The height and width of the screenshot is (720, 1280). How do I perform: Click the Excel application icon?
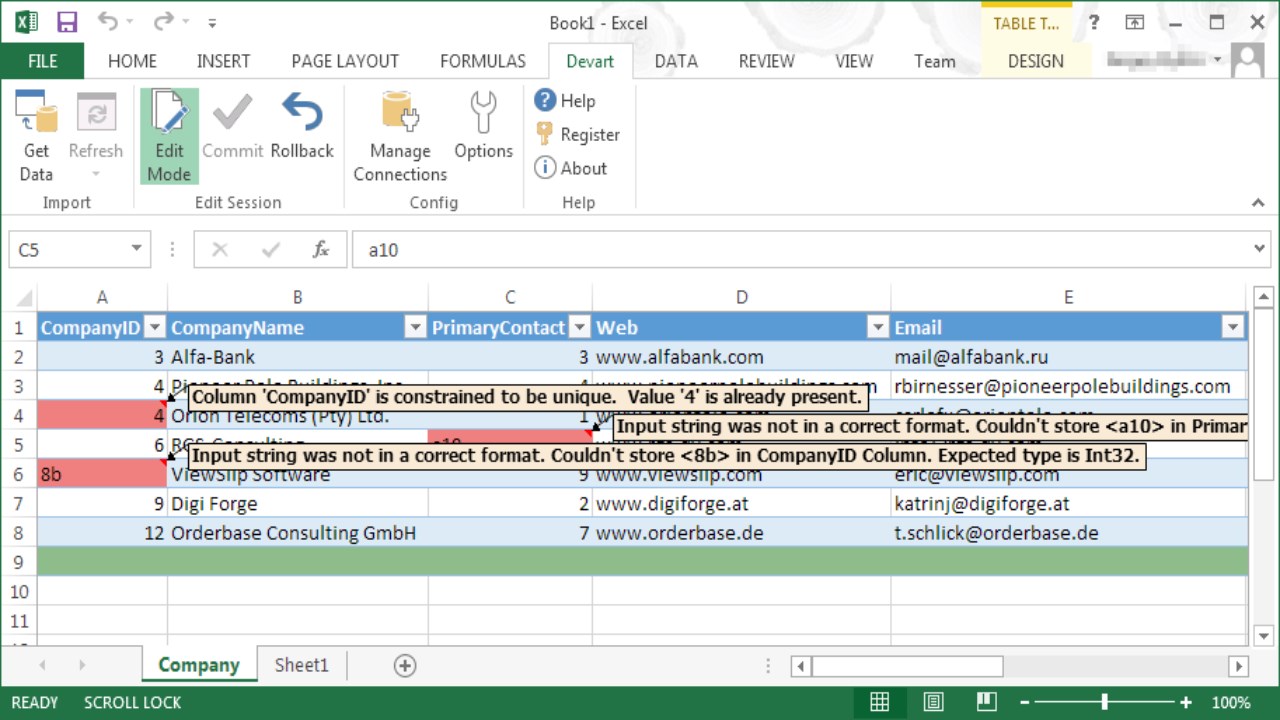[26, 22]
